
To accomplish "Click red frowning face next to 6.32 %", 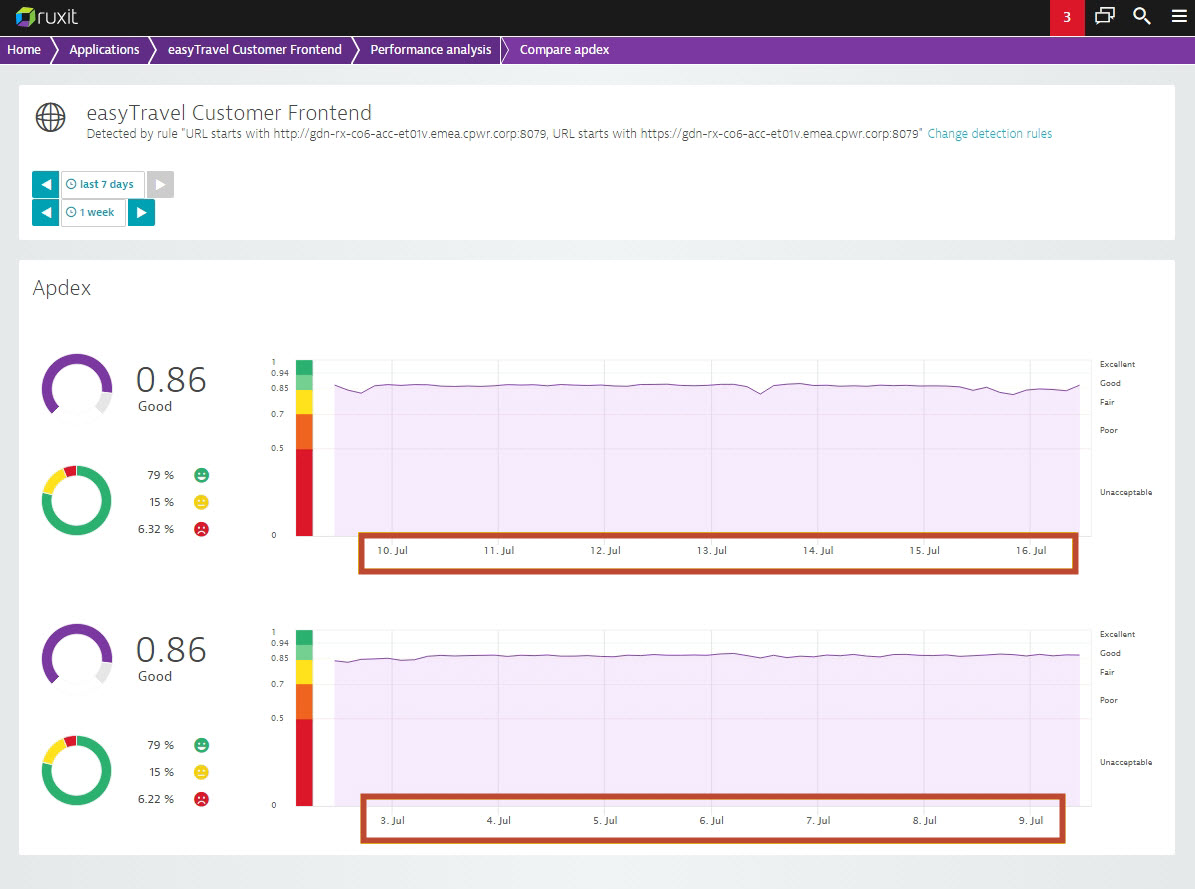I will (x=201, y=528).
